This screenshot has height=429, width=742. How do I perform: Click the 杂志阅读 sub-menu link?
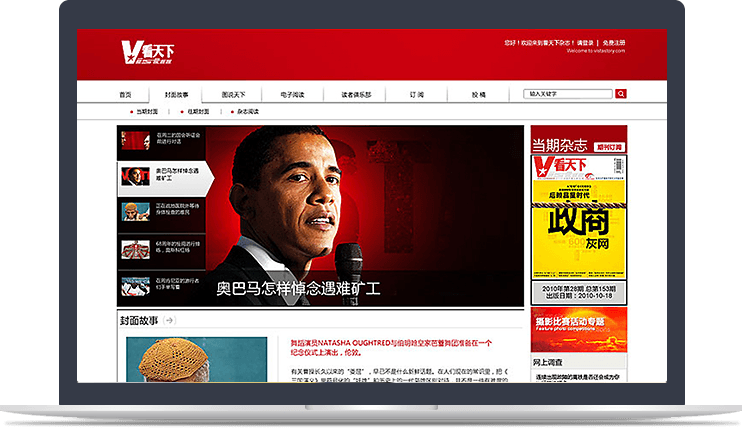click(247, 112)
